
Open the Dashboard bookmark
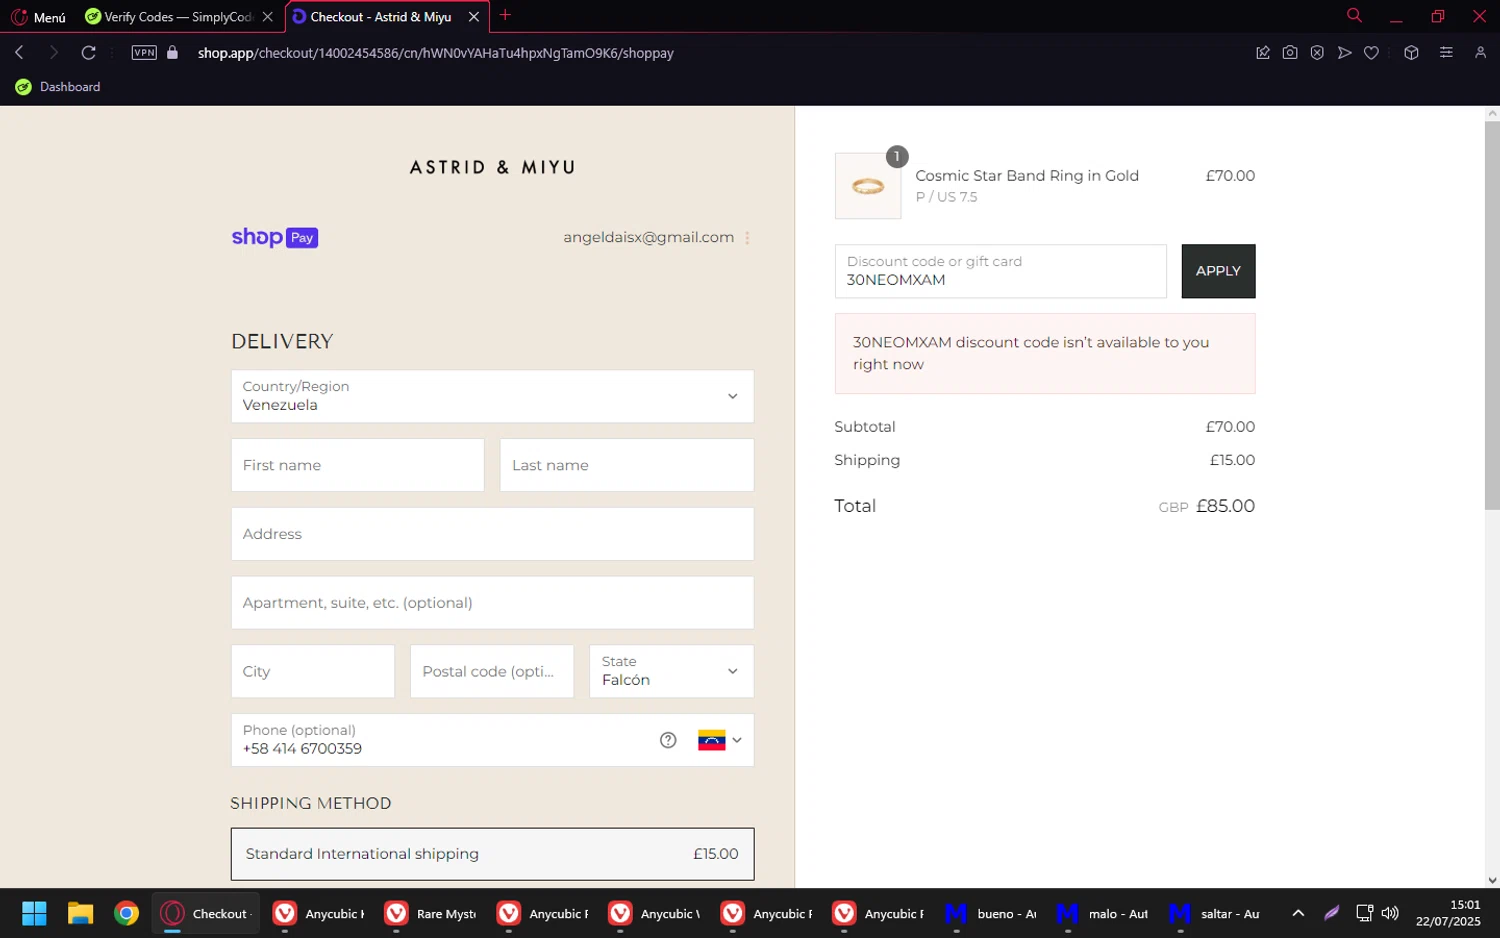pyautogui.click(x=58, y=87)
